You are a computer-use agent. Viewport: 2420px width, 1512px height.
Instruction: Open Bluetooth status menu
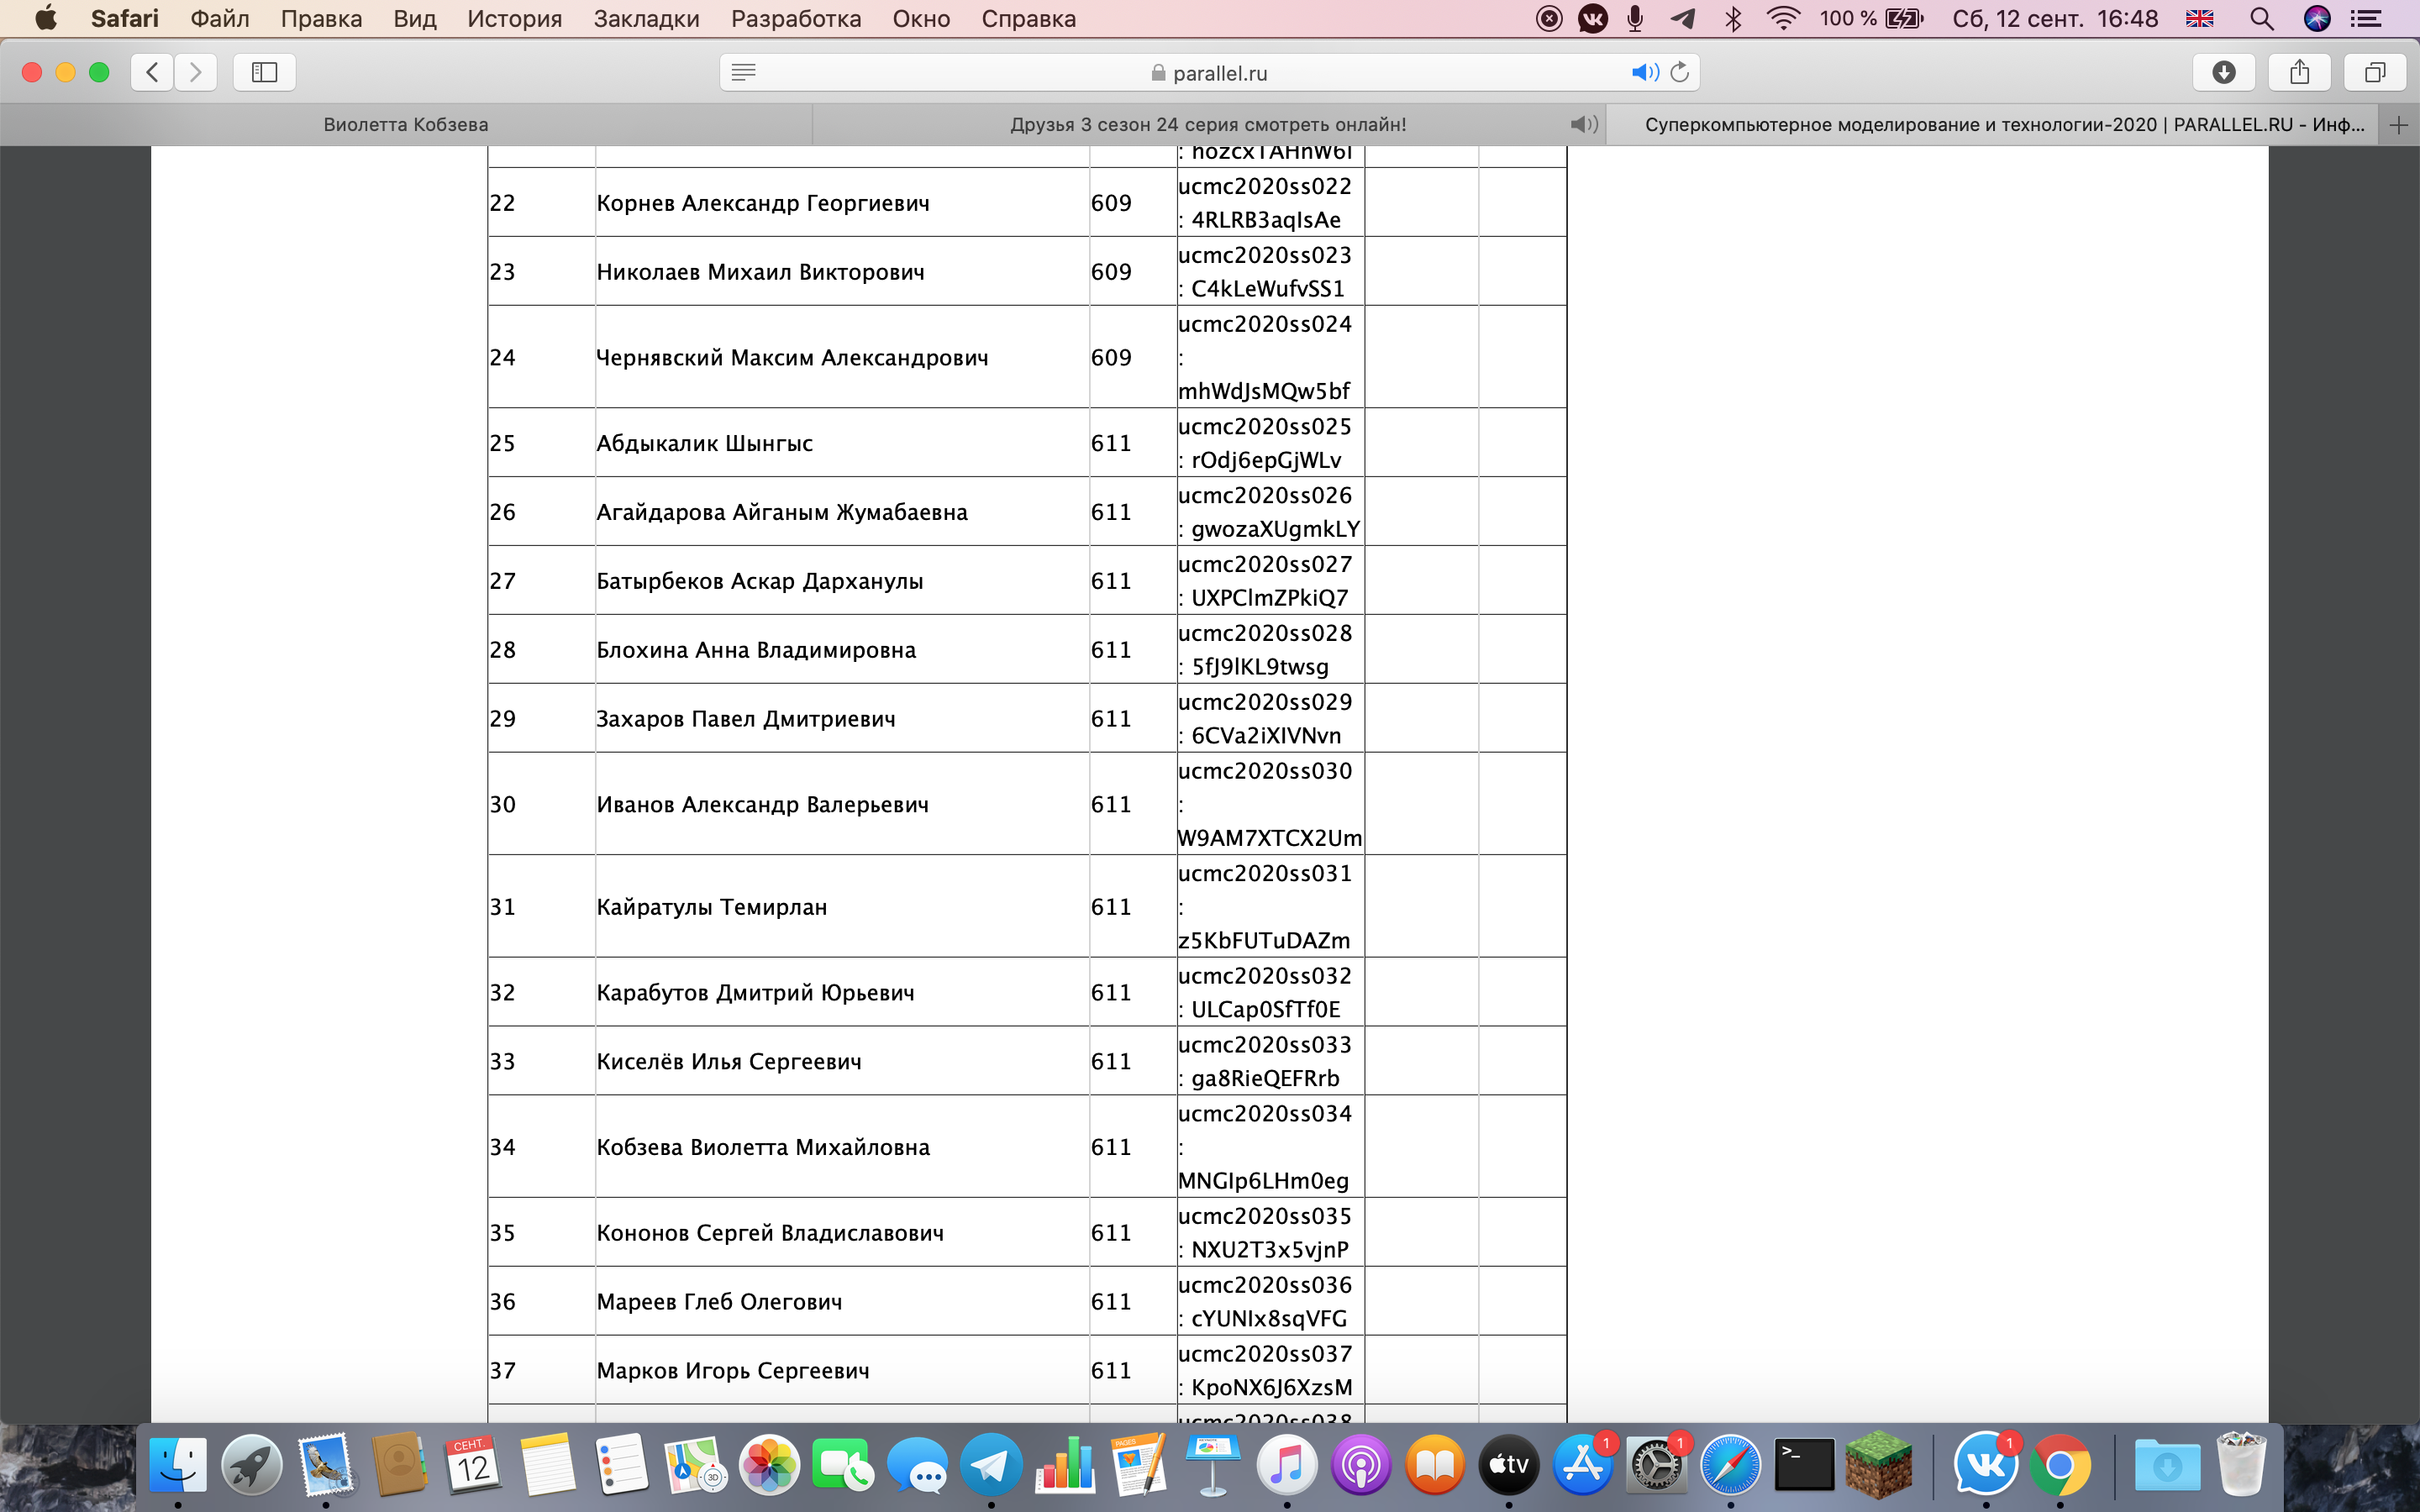pos(1733,18)
